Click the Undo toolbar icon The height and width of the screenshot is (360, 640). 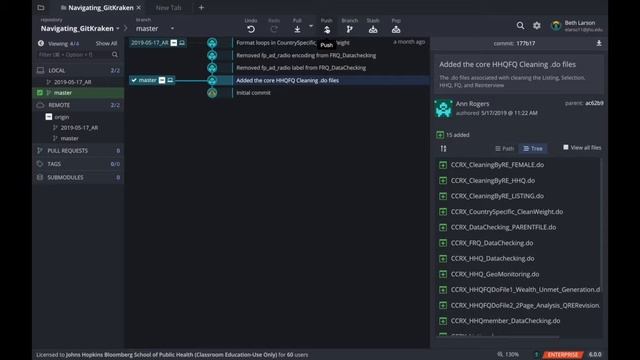(251, 29)
